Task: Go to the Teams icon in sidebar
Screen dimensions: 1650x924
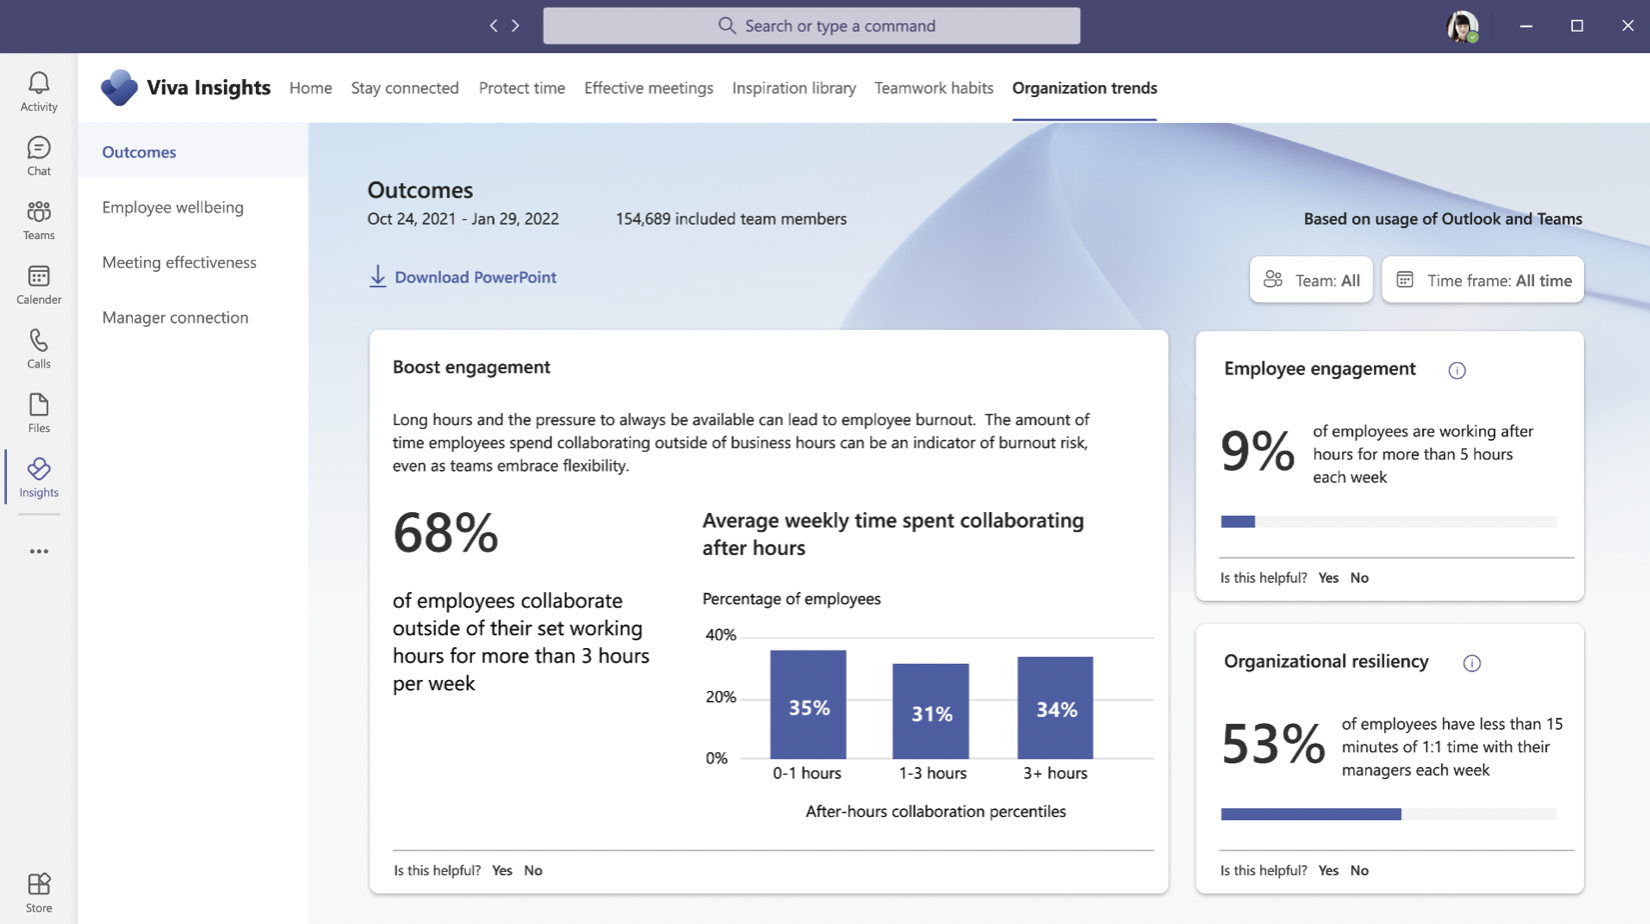Action: 38,220
